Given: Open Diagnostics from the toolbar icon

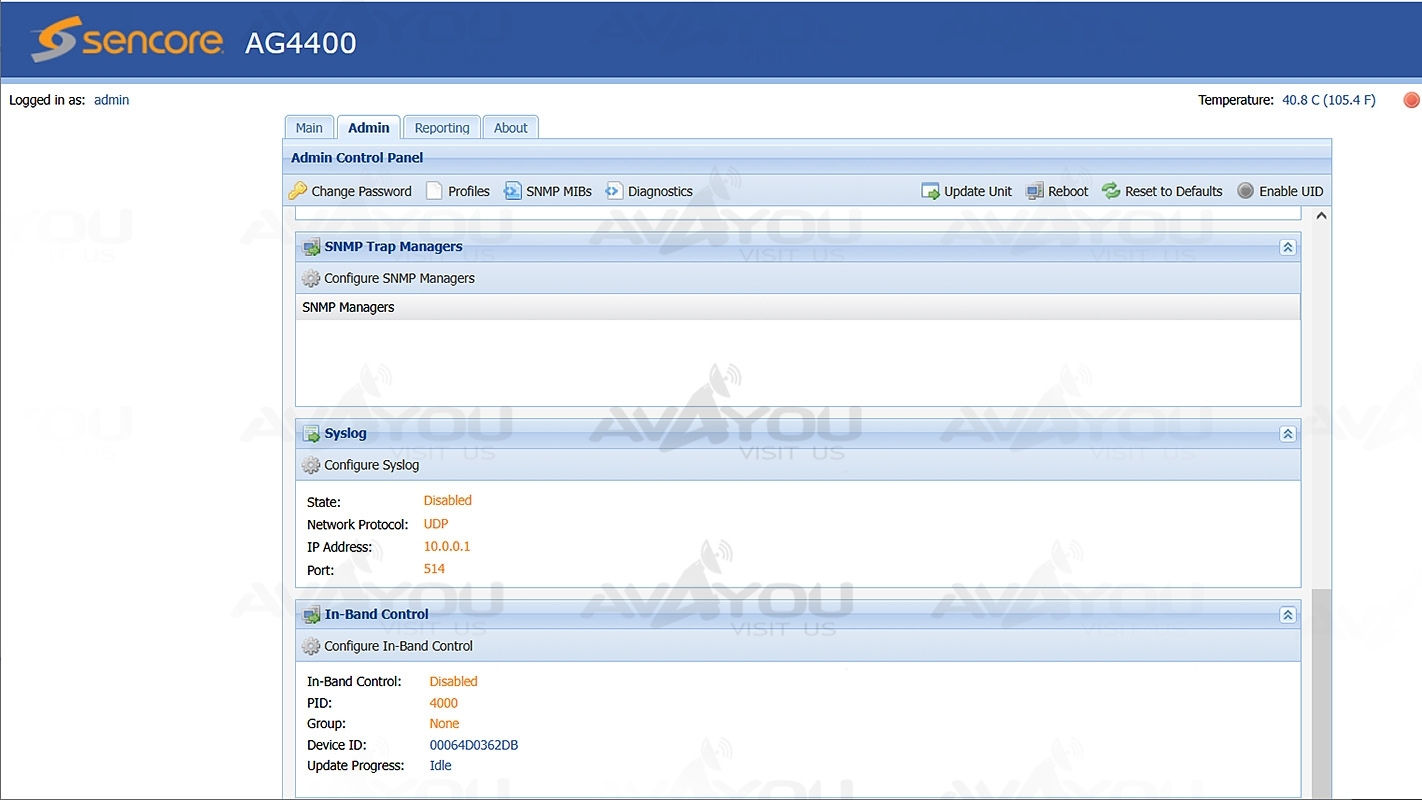Looking at the screenshot, I should pos(614,191).
